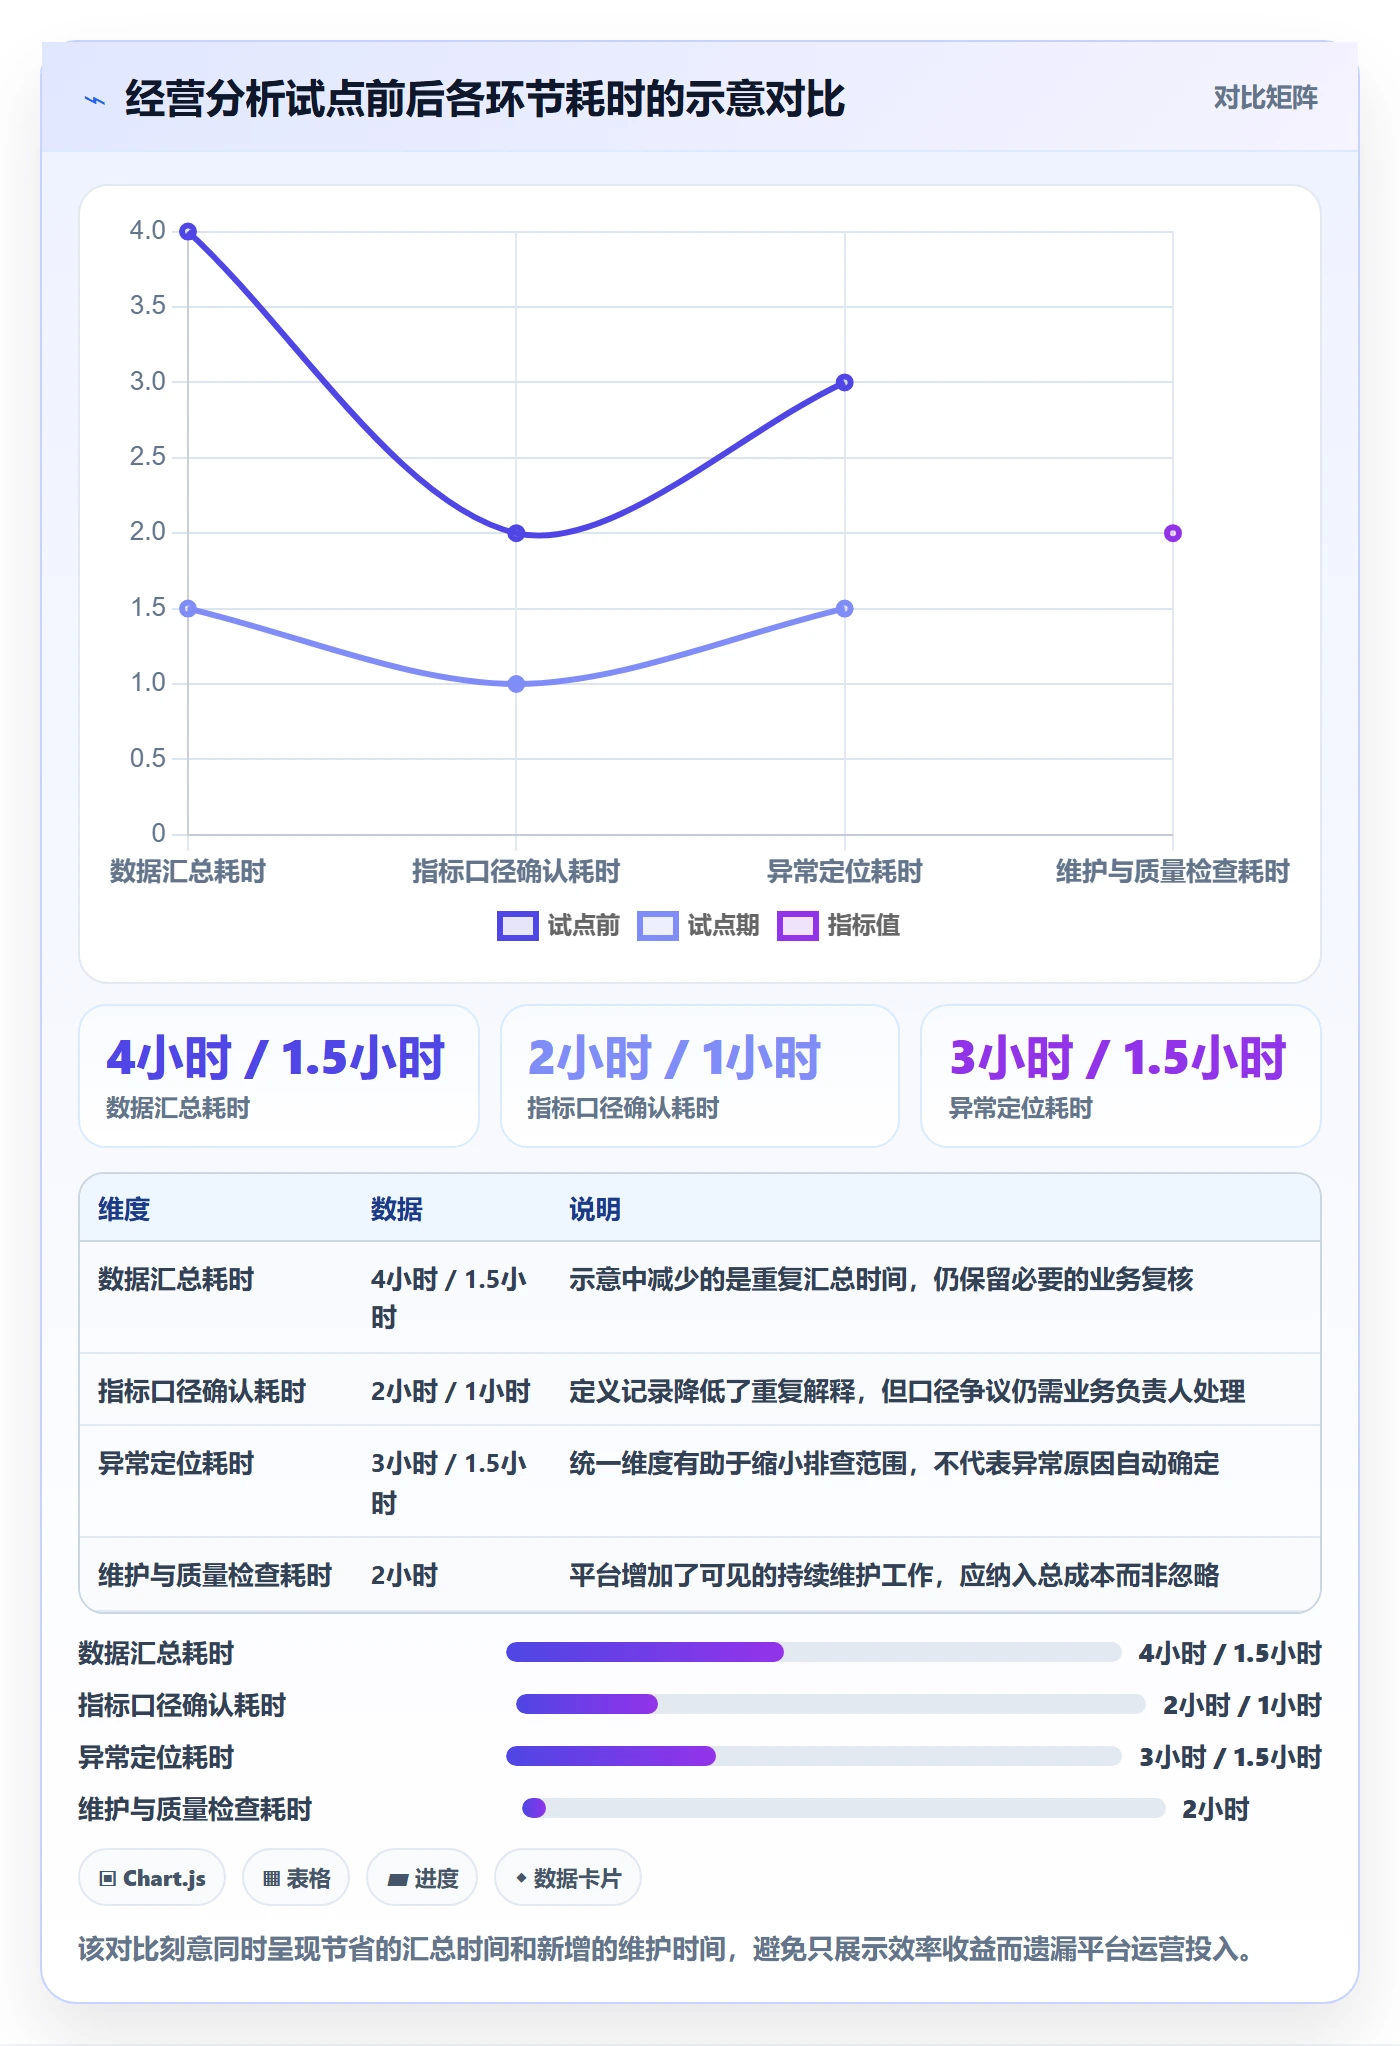This screenshot has height=2046, width=1400.
Task: Click the 4小时 / 1.5小时 progress value
Action: [1230, 1654]
